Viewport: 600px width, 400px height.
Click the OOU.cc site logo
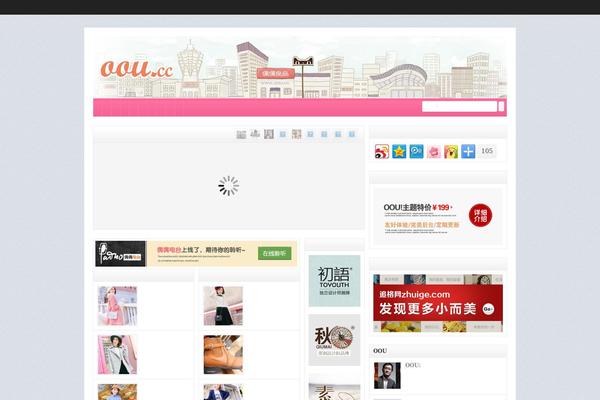pyautogui.click(x=136, y=69)
